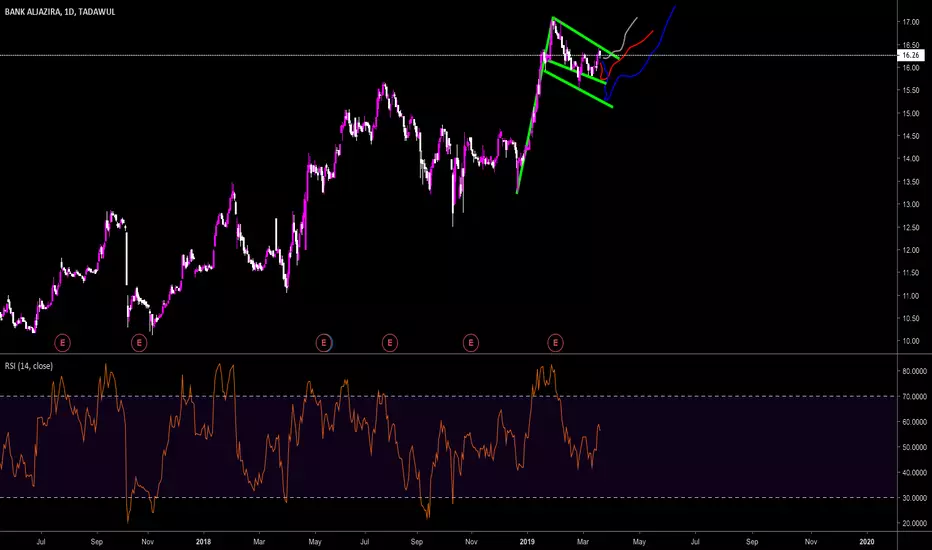Click the 16.26 current price label
Screen dimensions: 932x550
910,55
